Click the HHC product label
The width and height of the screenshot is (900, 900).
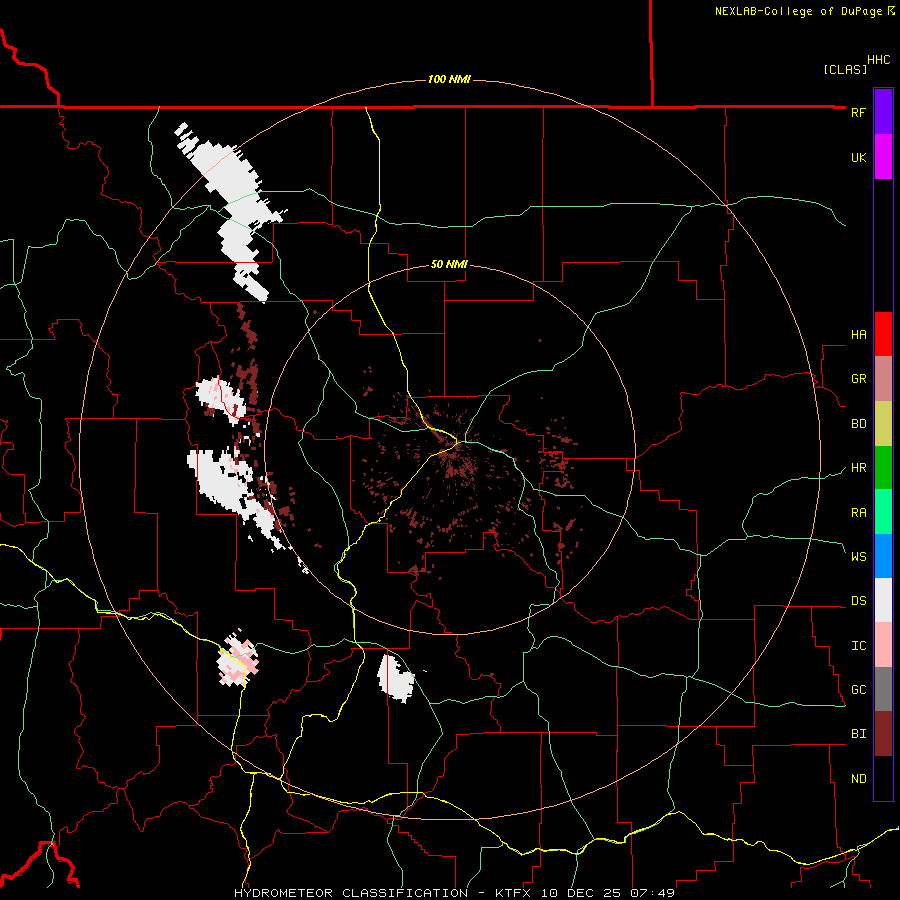(879, 60)
